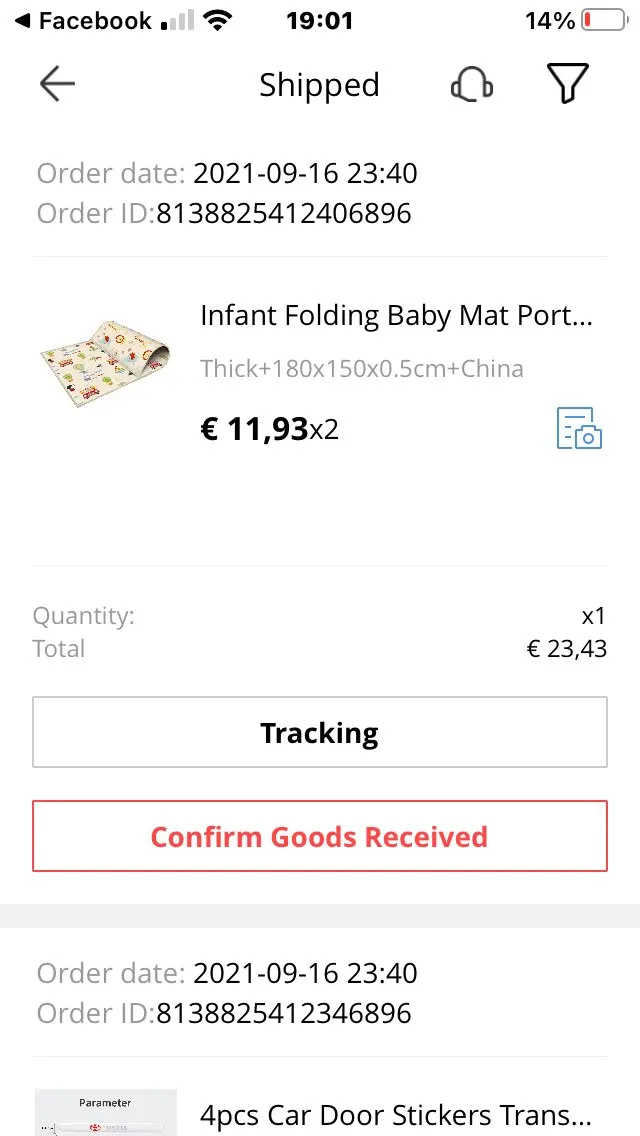Open customer support headset icon
The width and height of the screenshot is (640, 1136).
(473, 85)
